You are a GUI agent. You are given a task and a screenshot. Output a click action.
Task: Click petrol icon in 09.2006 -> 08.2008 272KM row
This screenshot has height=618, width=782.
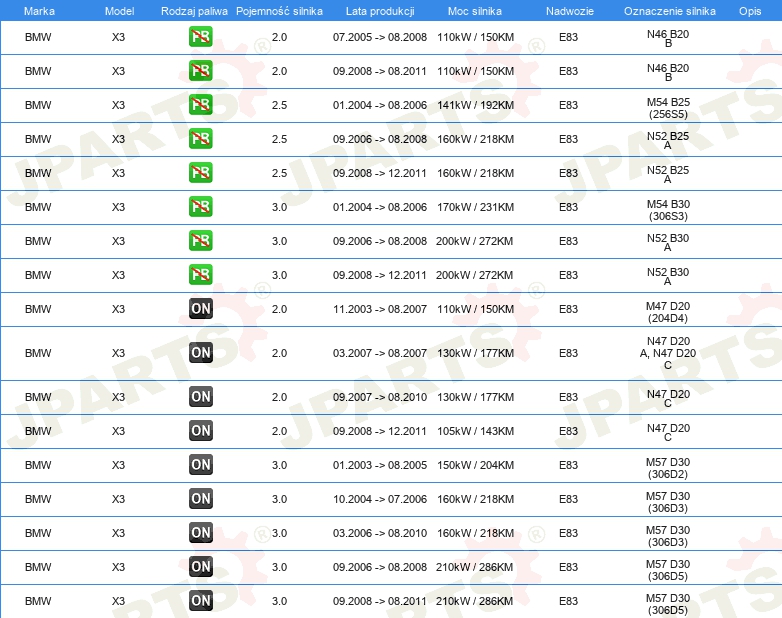(x=200, y=240)
